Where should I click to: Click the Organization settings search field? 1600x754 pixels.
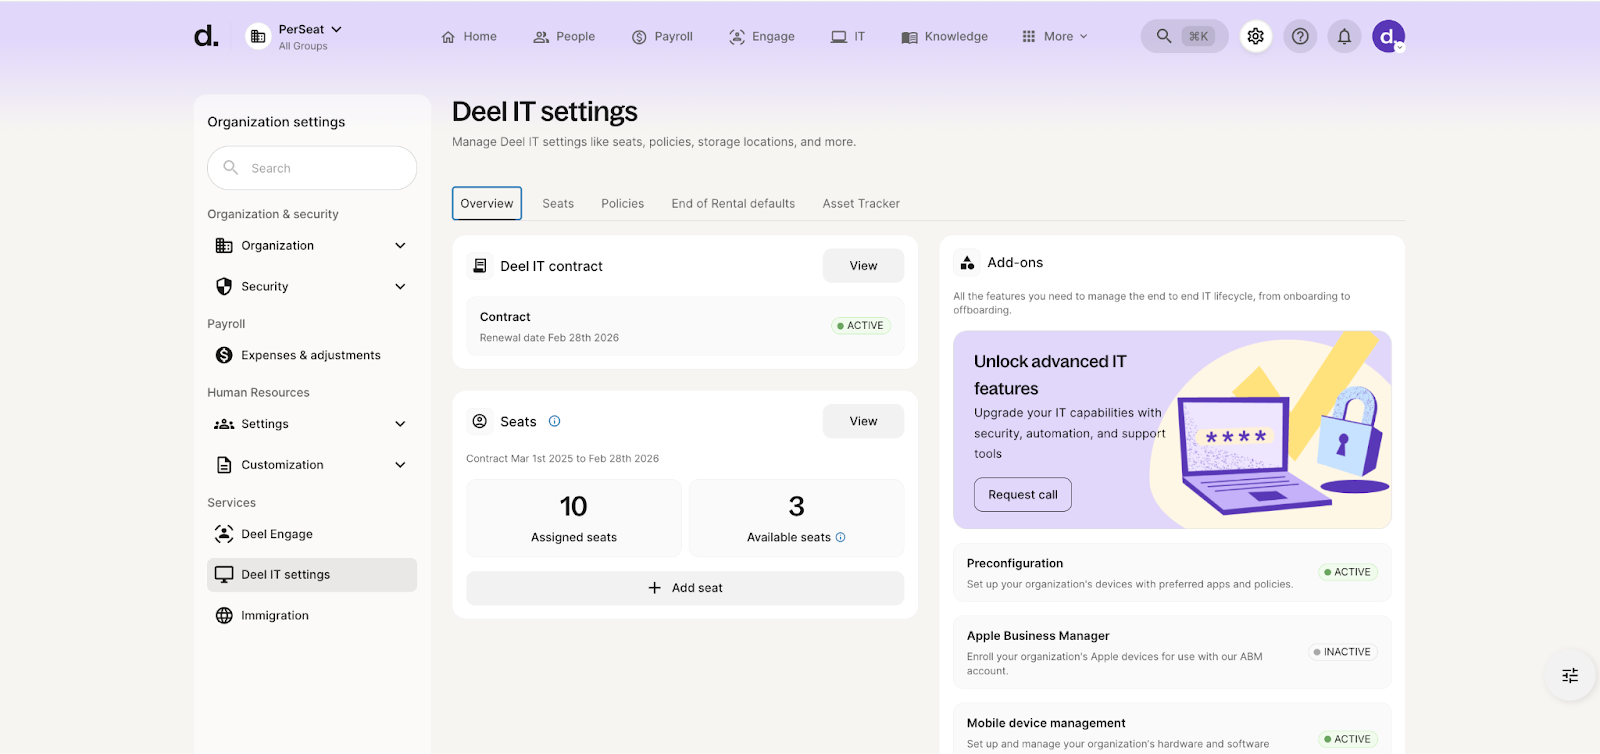tap(312, 168)
